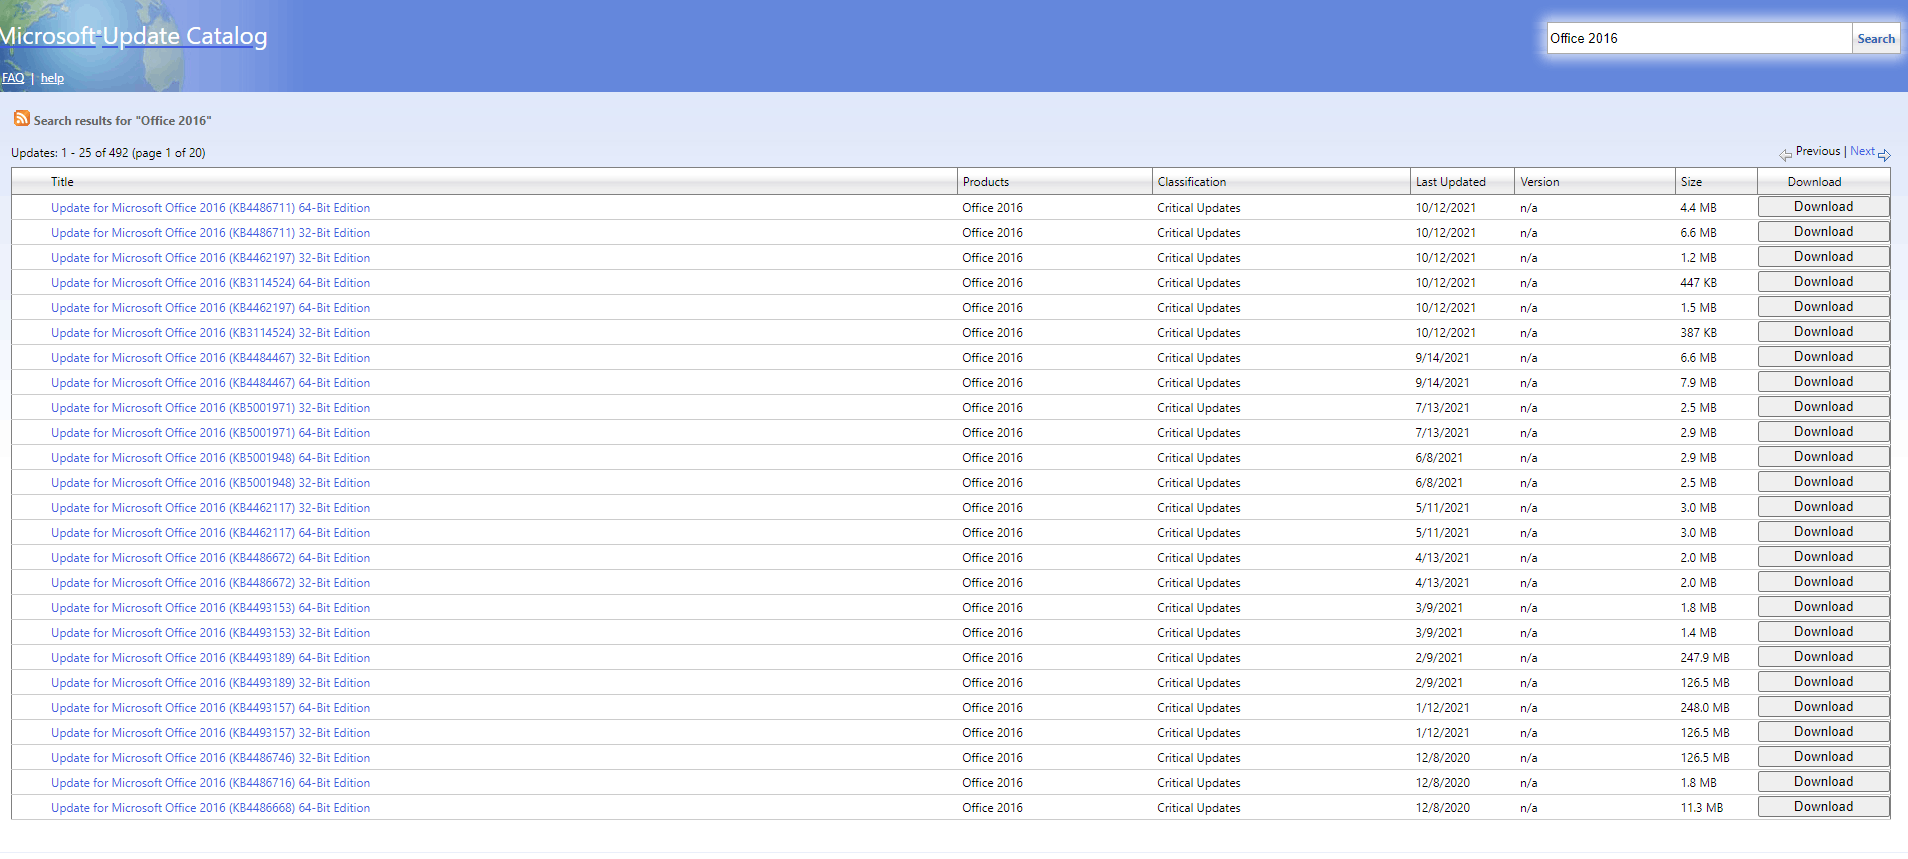Sort by the Size column header
The image size is (1908, 859).
pos(1691,182)
